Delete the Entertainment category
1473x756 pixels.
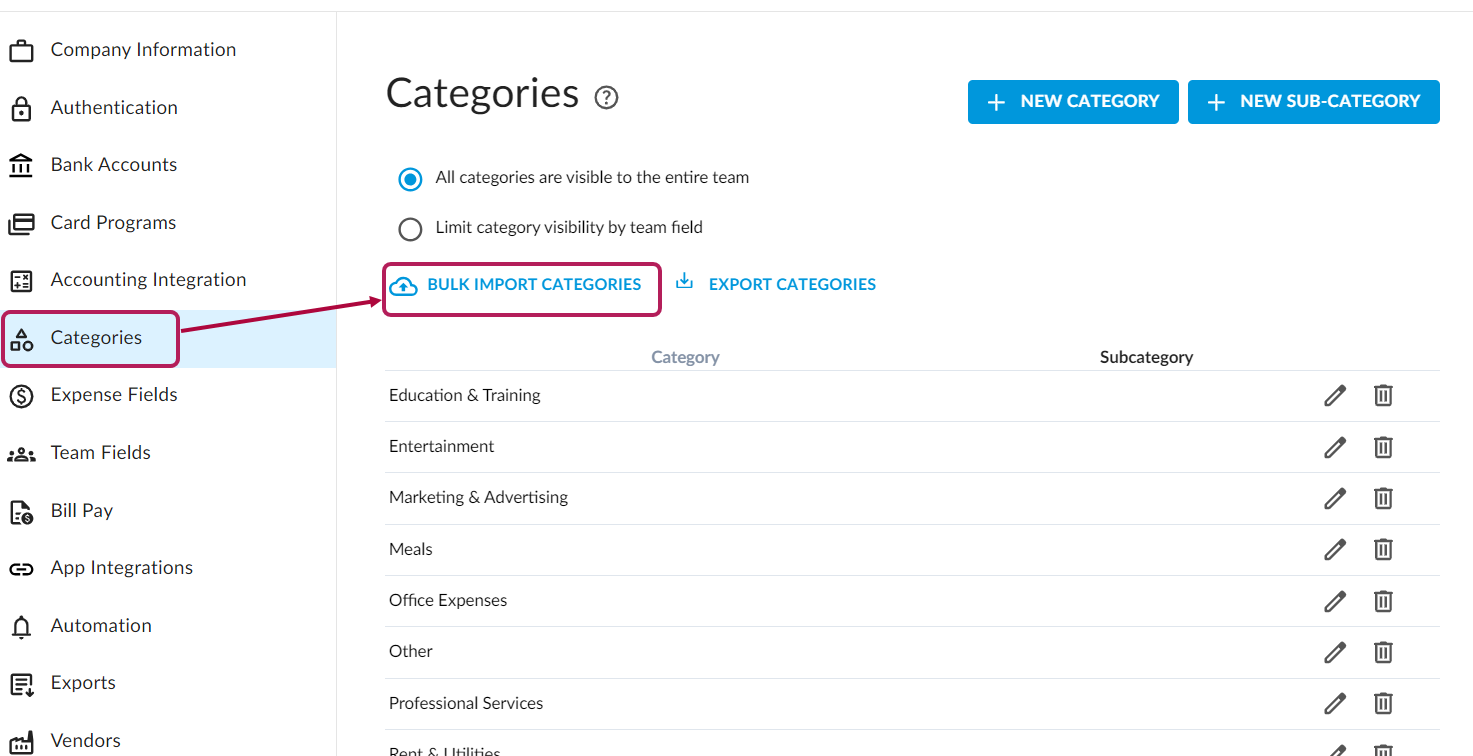pyautogui.click(x=1382, y=447)
